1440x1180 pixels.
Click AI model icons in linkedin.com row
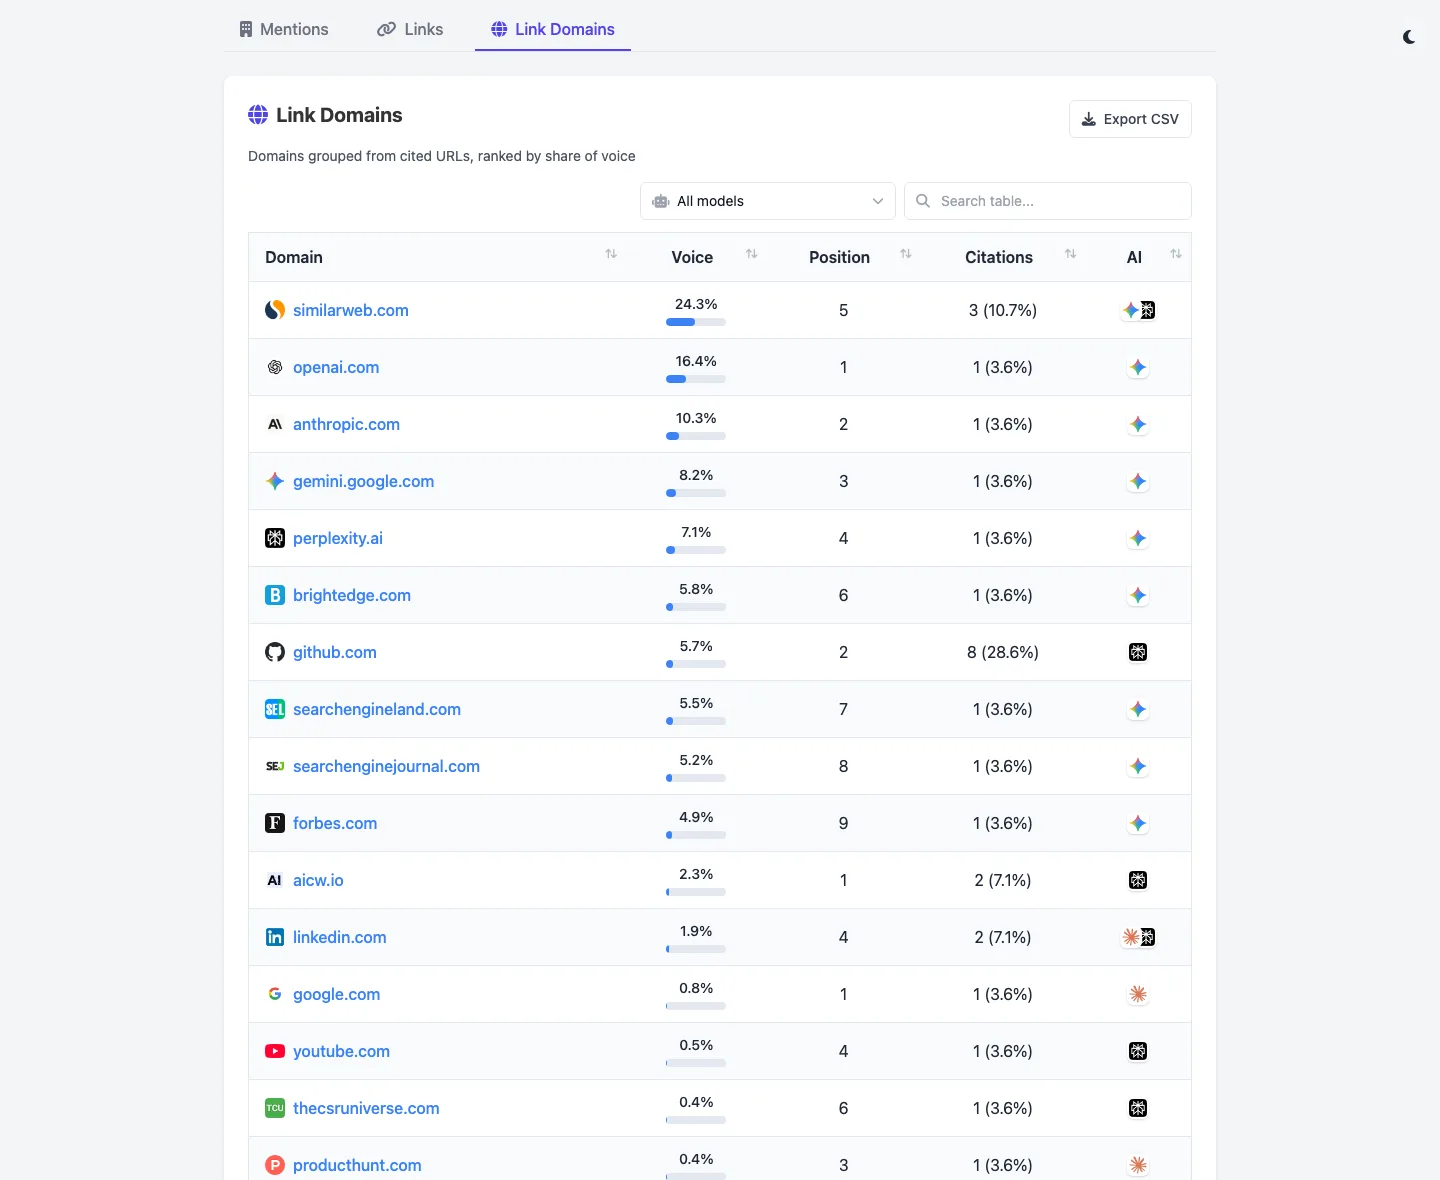tap(1138, 937)
